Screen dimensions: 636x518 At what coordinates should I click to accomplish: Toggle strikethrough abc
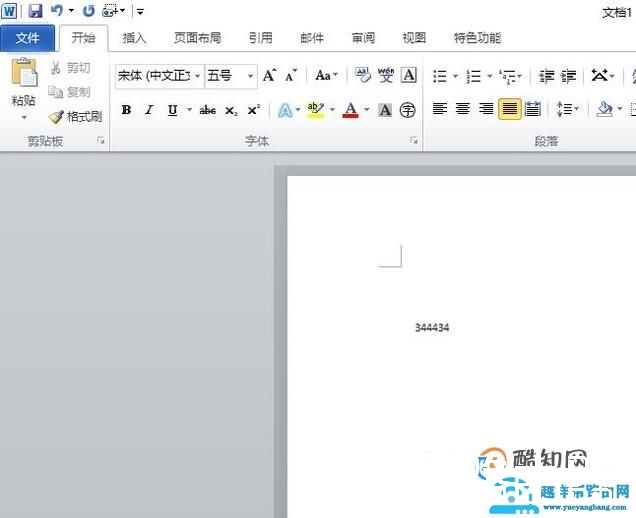coord(207,110)
